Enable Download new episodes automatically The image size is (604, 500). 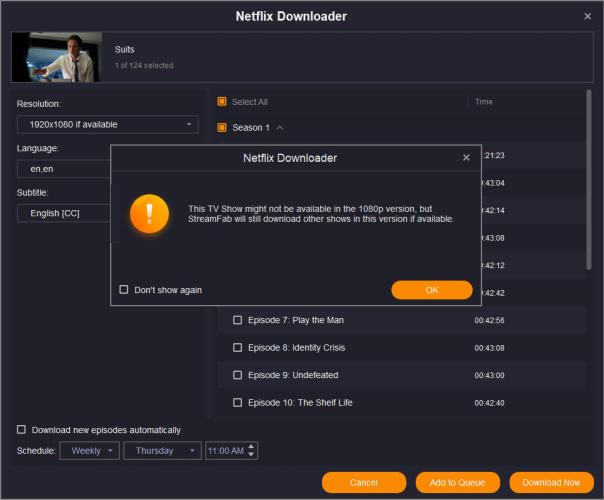(x=22, y=430)
